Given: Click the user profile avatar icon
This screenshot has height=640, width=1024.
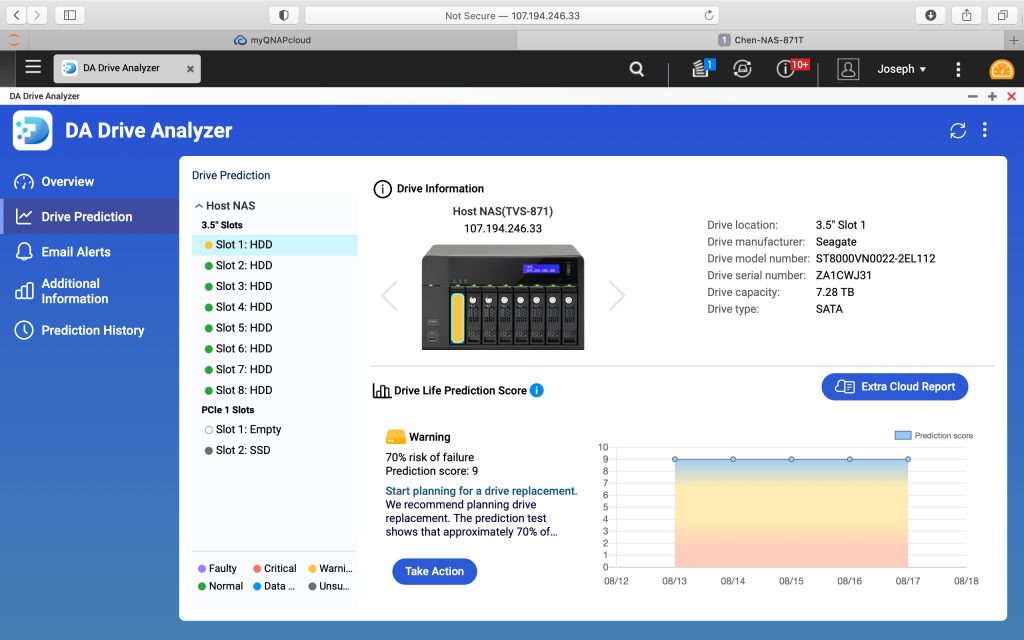Looking at the screenshot, I should (848, 69).
